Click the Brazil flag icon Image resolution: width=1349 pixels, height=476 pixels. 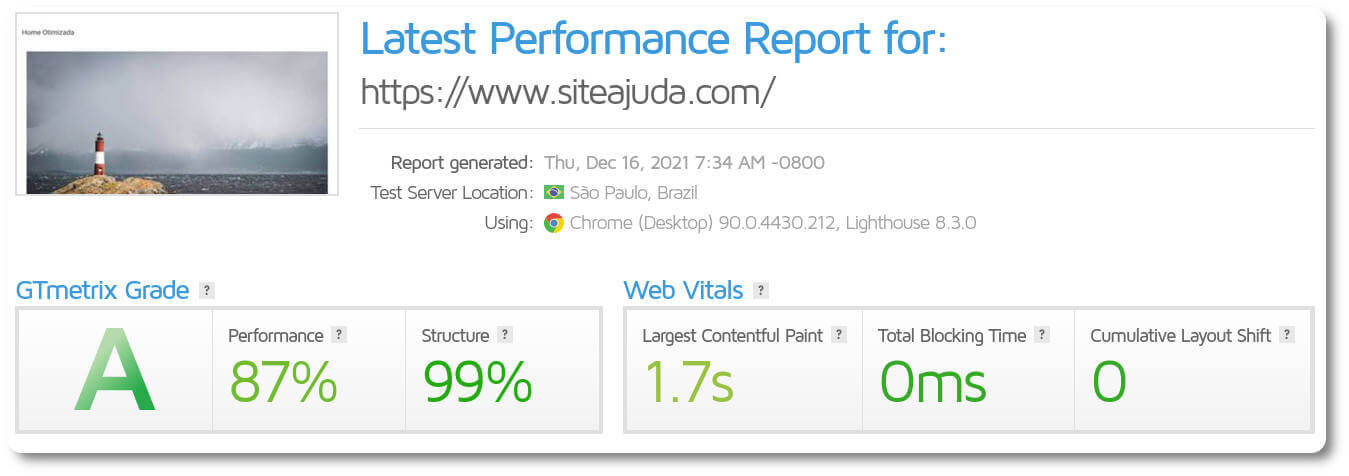click(x=554, y=192)
